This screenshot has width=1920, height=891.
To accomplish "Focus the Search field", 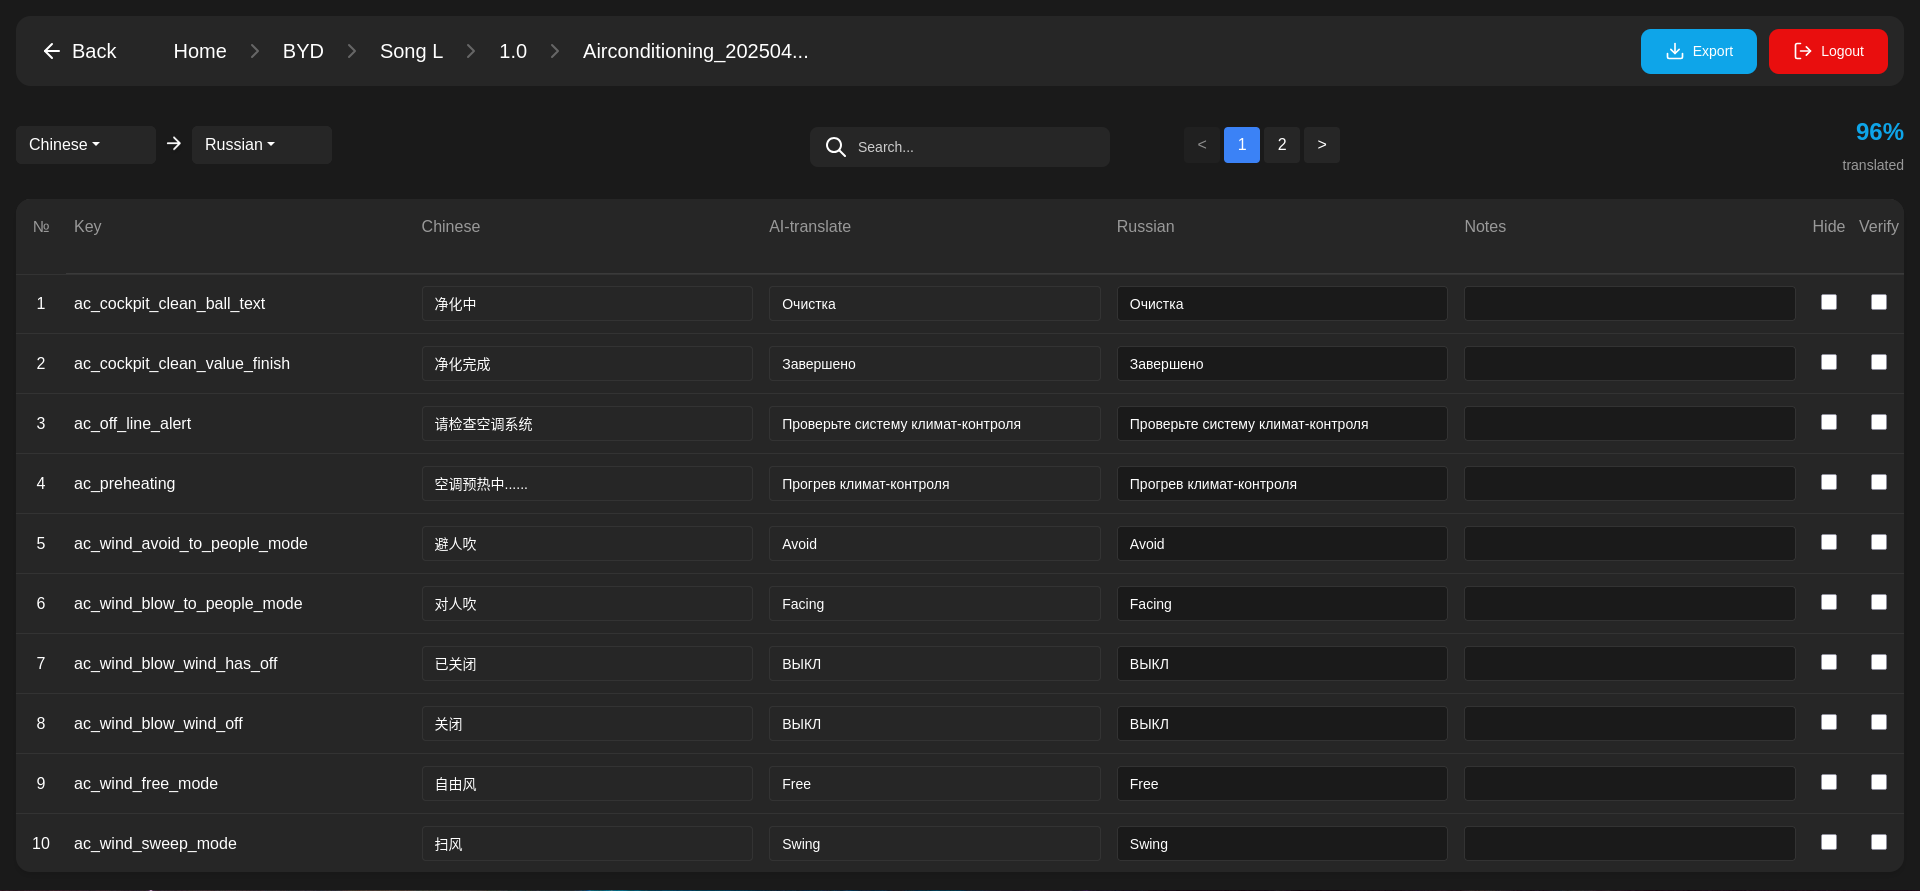I will click(x=960, y=147).
